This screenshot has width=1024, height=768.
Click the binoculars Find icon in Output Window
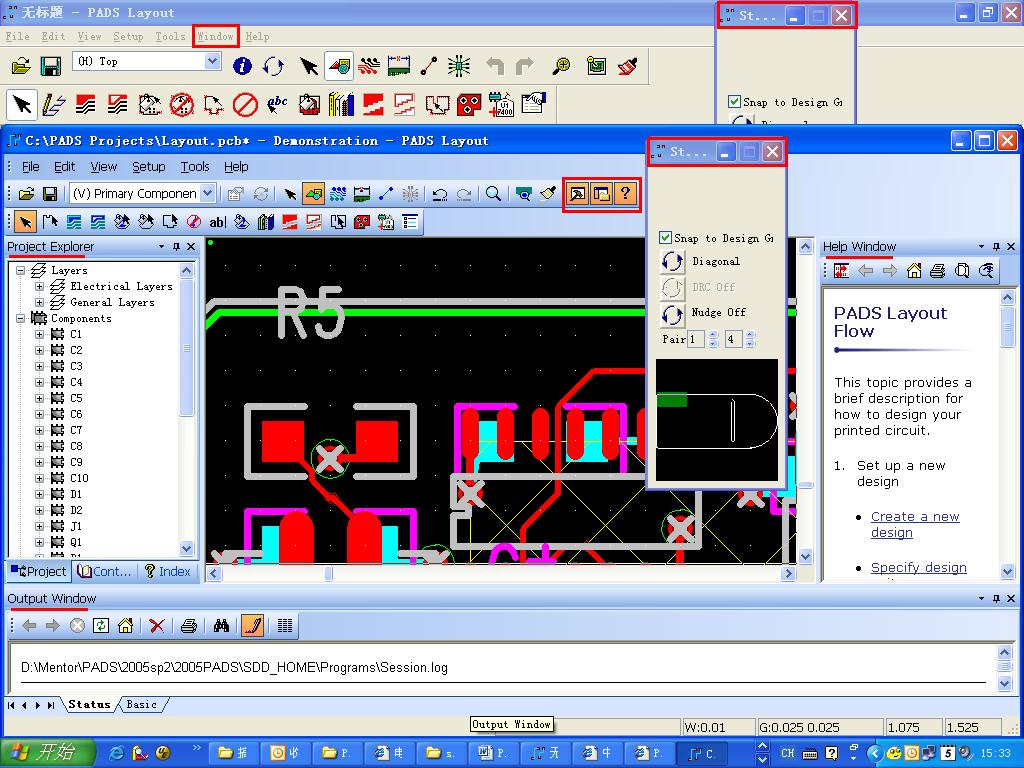pyautogui.click(x=221, y=626)
